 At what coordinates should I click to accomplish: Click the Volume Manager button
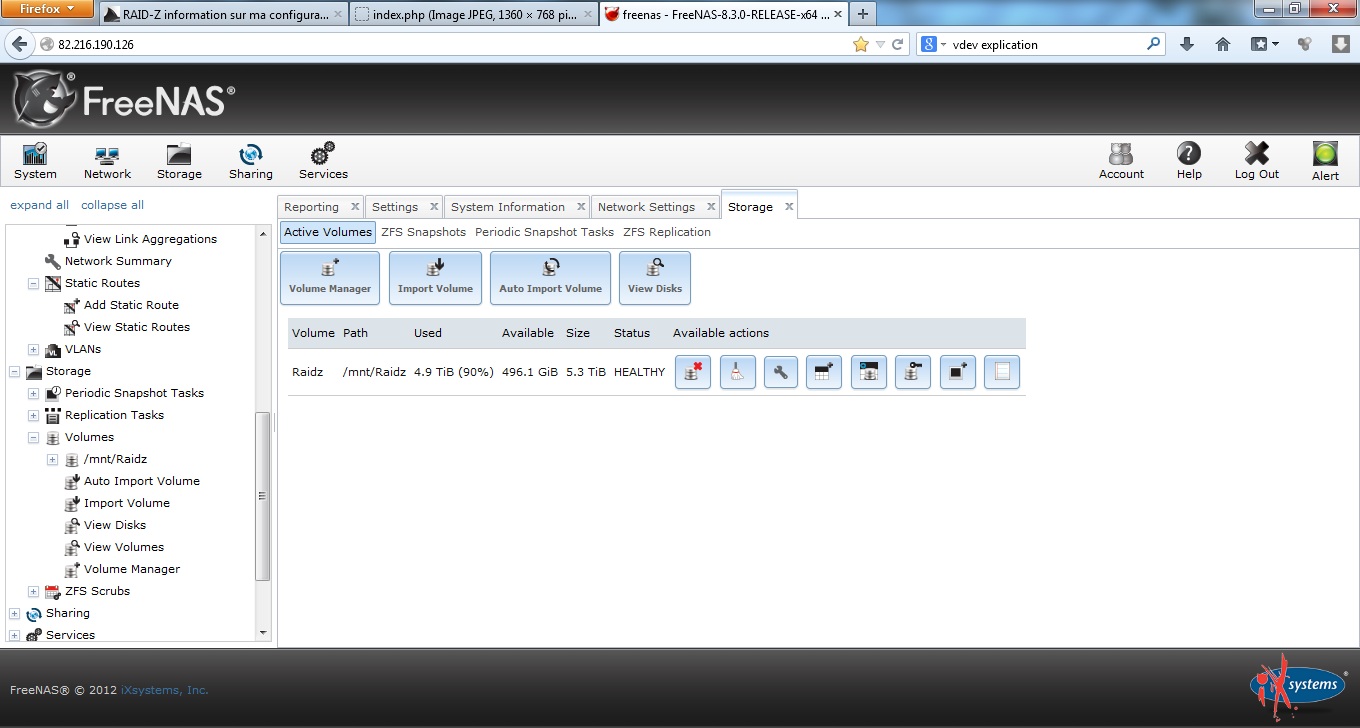330,278
